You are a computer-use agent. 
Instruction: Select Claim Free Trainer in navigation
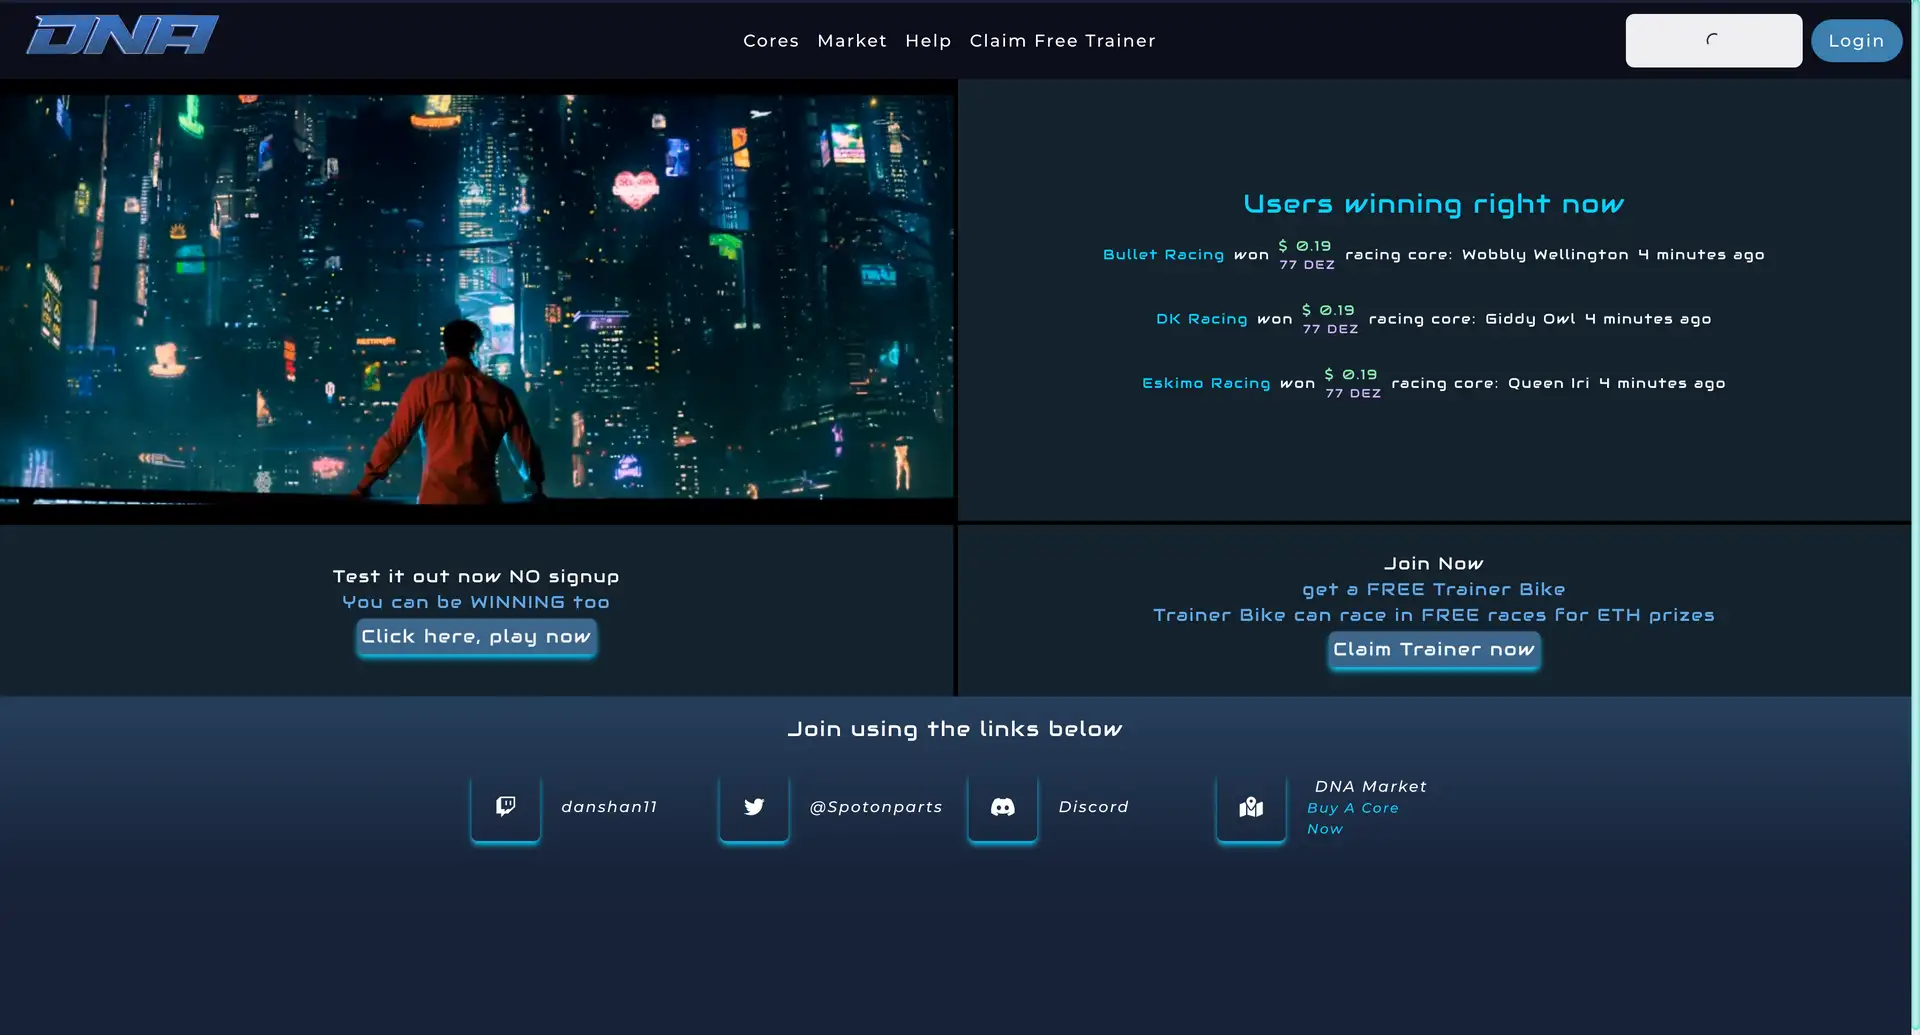click(1062, 41)
